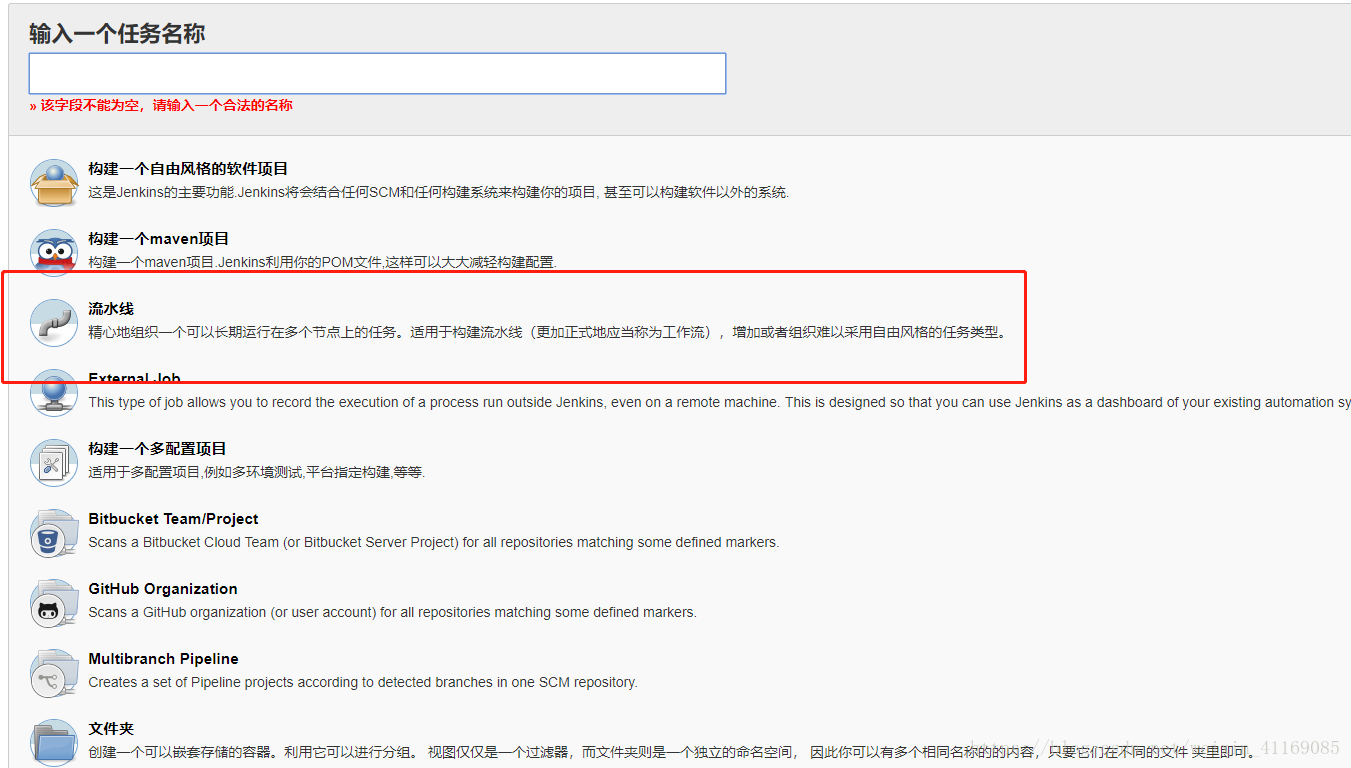Image resolution: width=1351 pixels, height=768 pixels.
Task: Click the heading 输入一个任务名称
Action: coord(117,33)
